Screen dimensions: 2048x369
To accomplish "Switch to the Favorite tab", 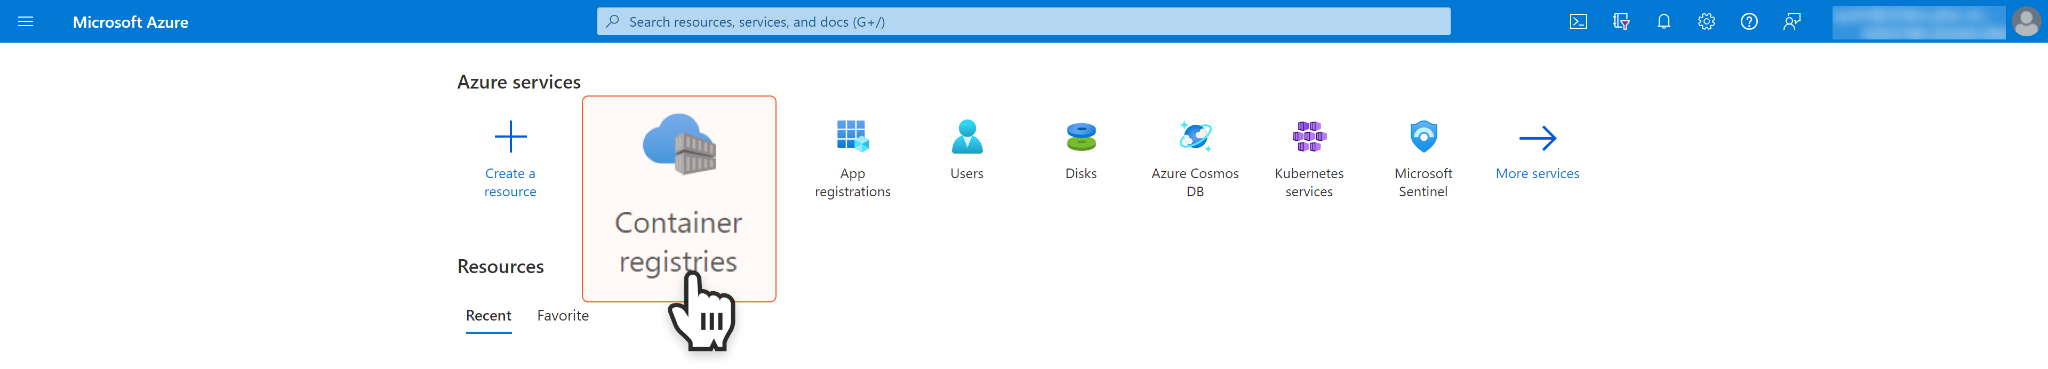I will pyautogui.click(x=563, y=315).
